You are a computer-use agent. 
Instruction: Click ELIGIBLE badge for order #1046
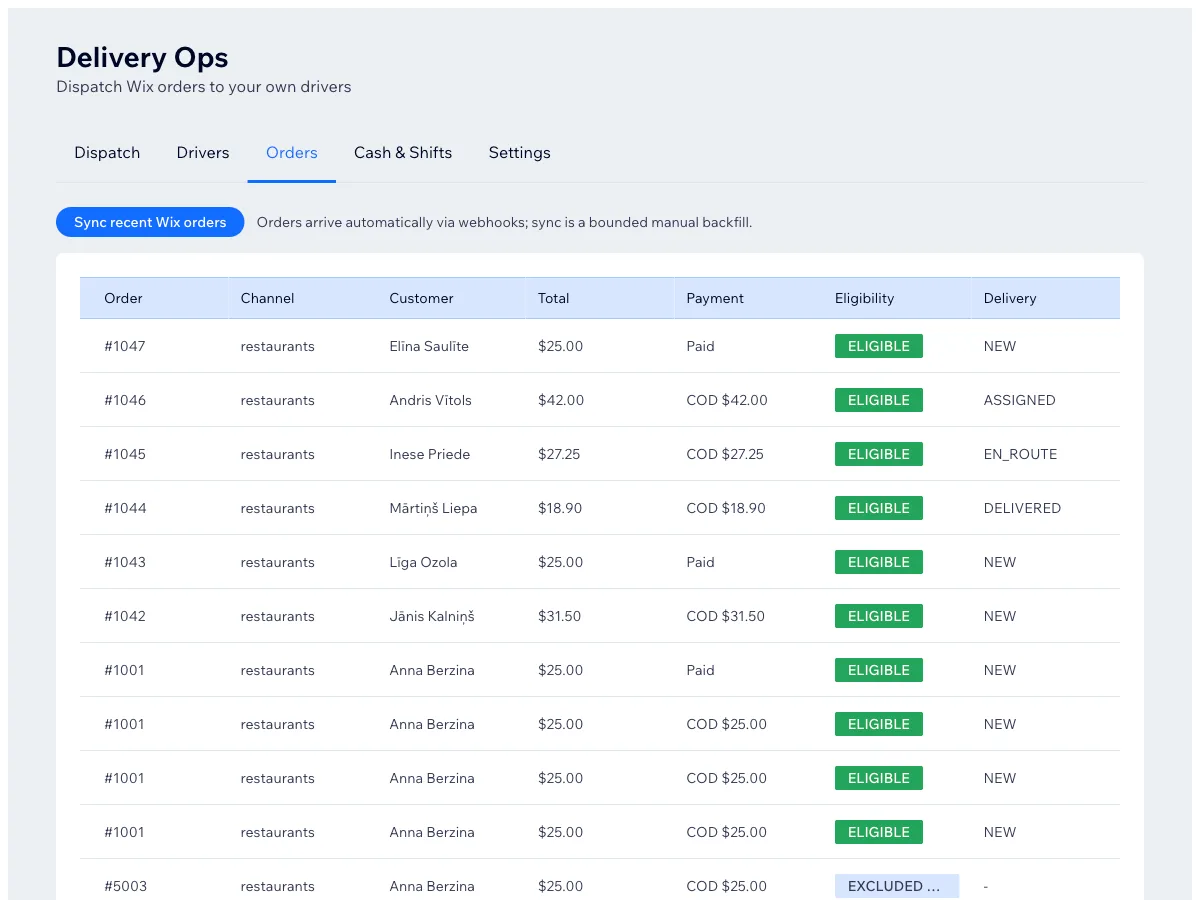879,400
